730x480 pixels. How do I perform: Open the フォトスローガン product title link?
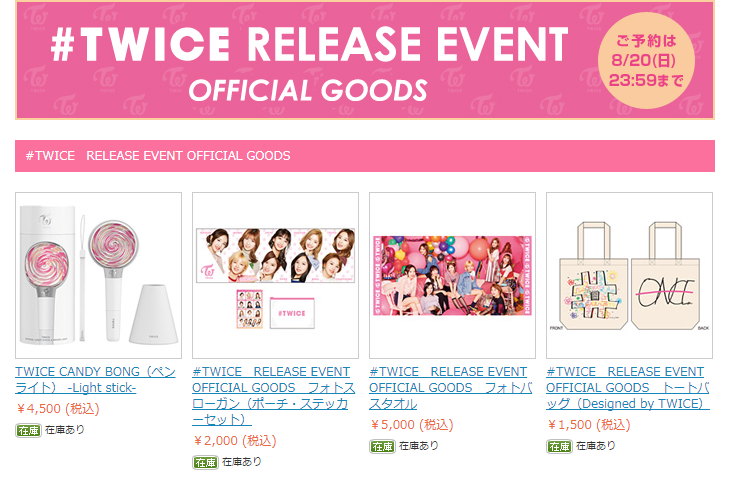click(x=274, y=395)
